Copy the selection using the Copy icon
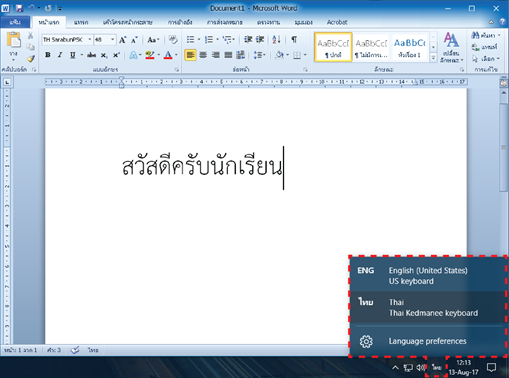This screenshot has height=378, width=509. pyautogui.click(x=30, y=47)
